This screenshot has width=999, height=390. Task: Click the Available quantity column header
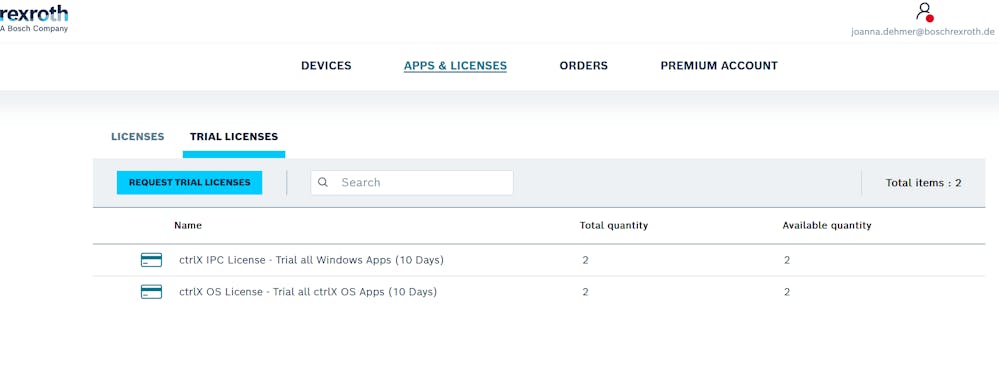(x=827, y=226)
